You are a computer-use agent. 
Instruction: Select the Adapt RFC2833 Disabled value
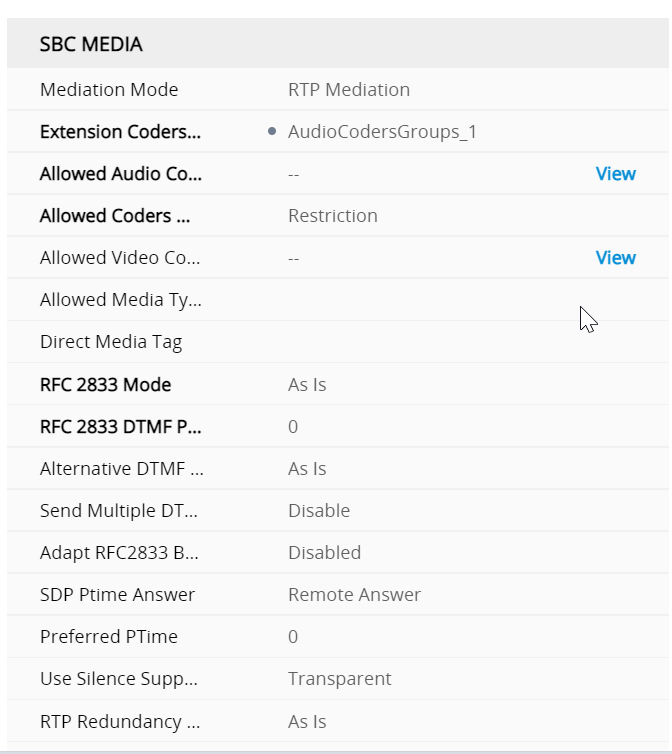324,553
